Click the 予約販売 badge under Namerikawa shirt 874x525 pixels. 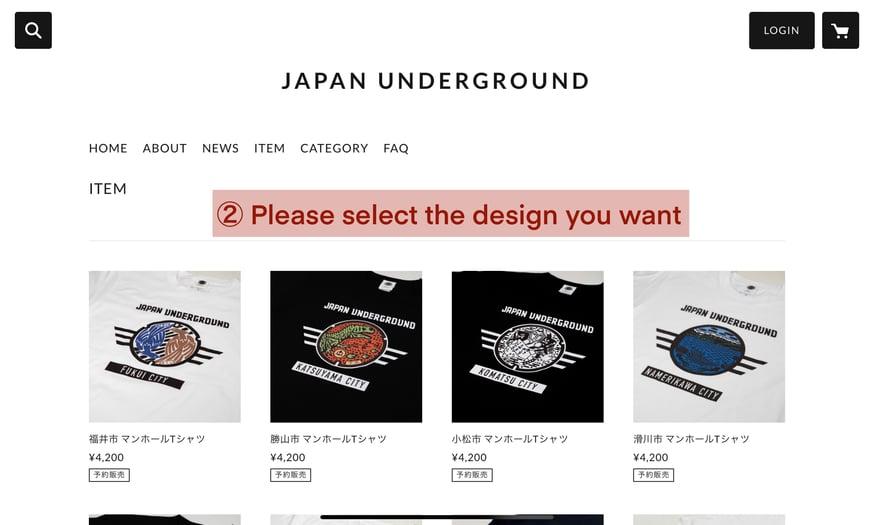pos(653,475)
